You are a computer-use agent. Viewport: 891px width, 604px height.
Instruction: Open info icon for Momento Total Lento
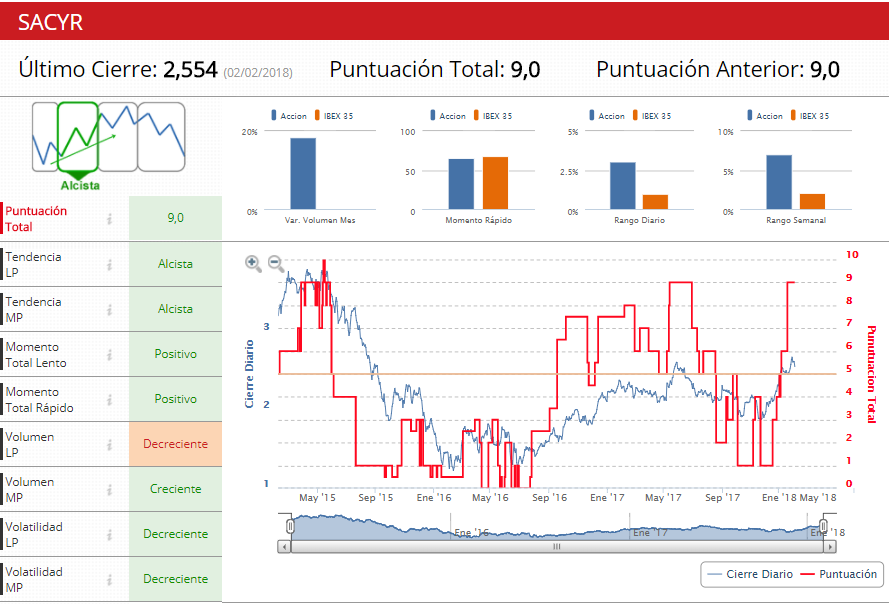pos(109,355)
